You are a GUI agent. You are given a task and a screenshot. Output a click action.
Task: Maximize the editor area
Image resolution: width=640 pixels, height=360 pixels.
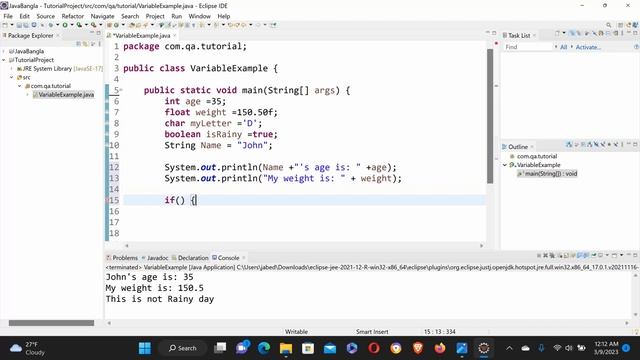494,33
